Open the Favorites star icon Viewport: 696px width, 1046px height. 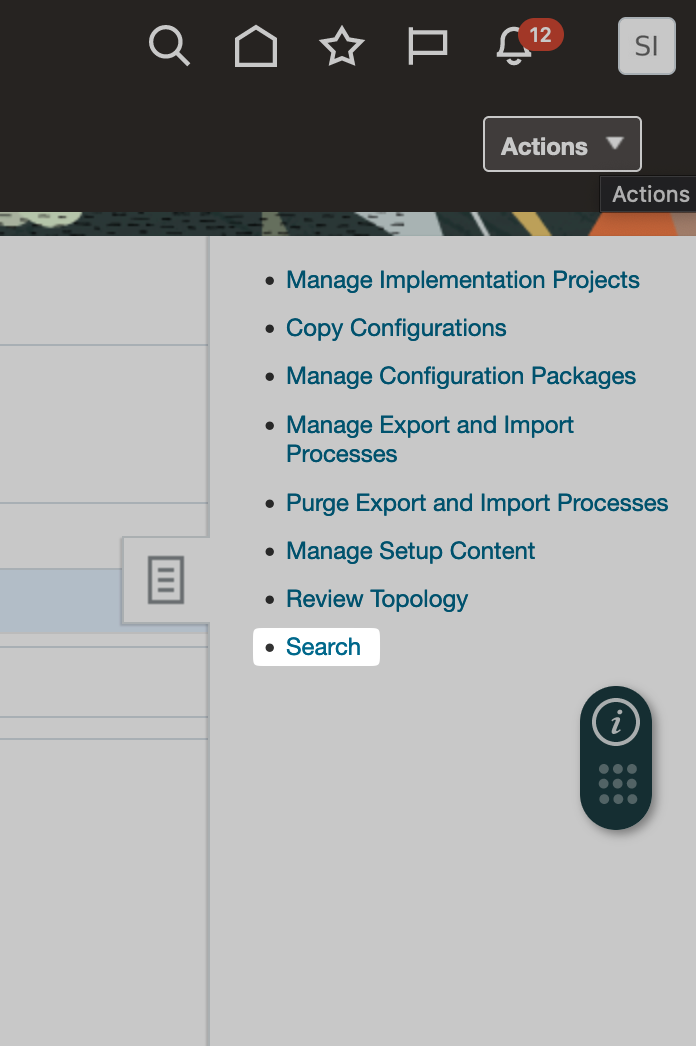tap(342, 46)
